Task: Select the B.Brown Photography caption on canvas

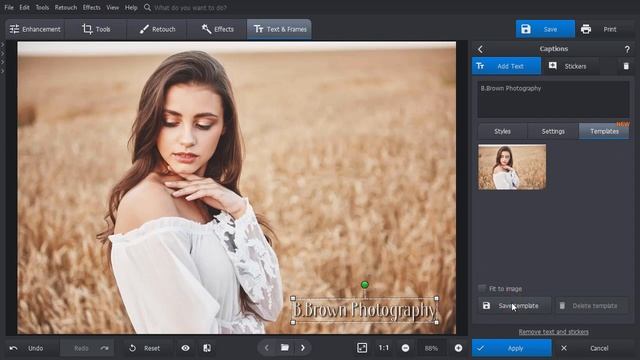Action: click(x=364, y=310)
